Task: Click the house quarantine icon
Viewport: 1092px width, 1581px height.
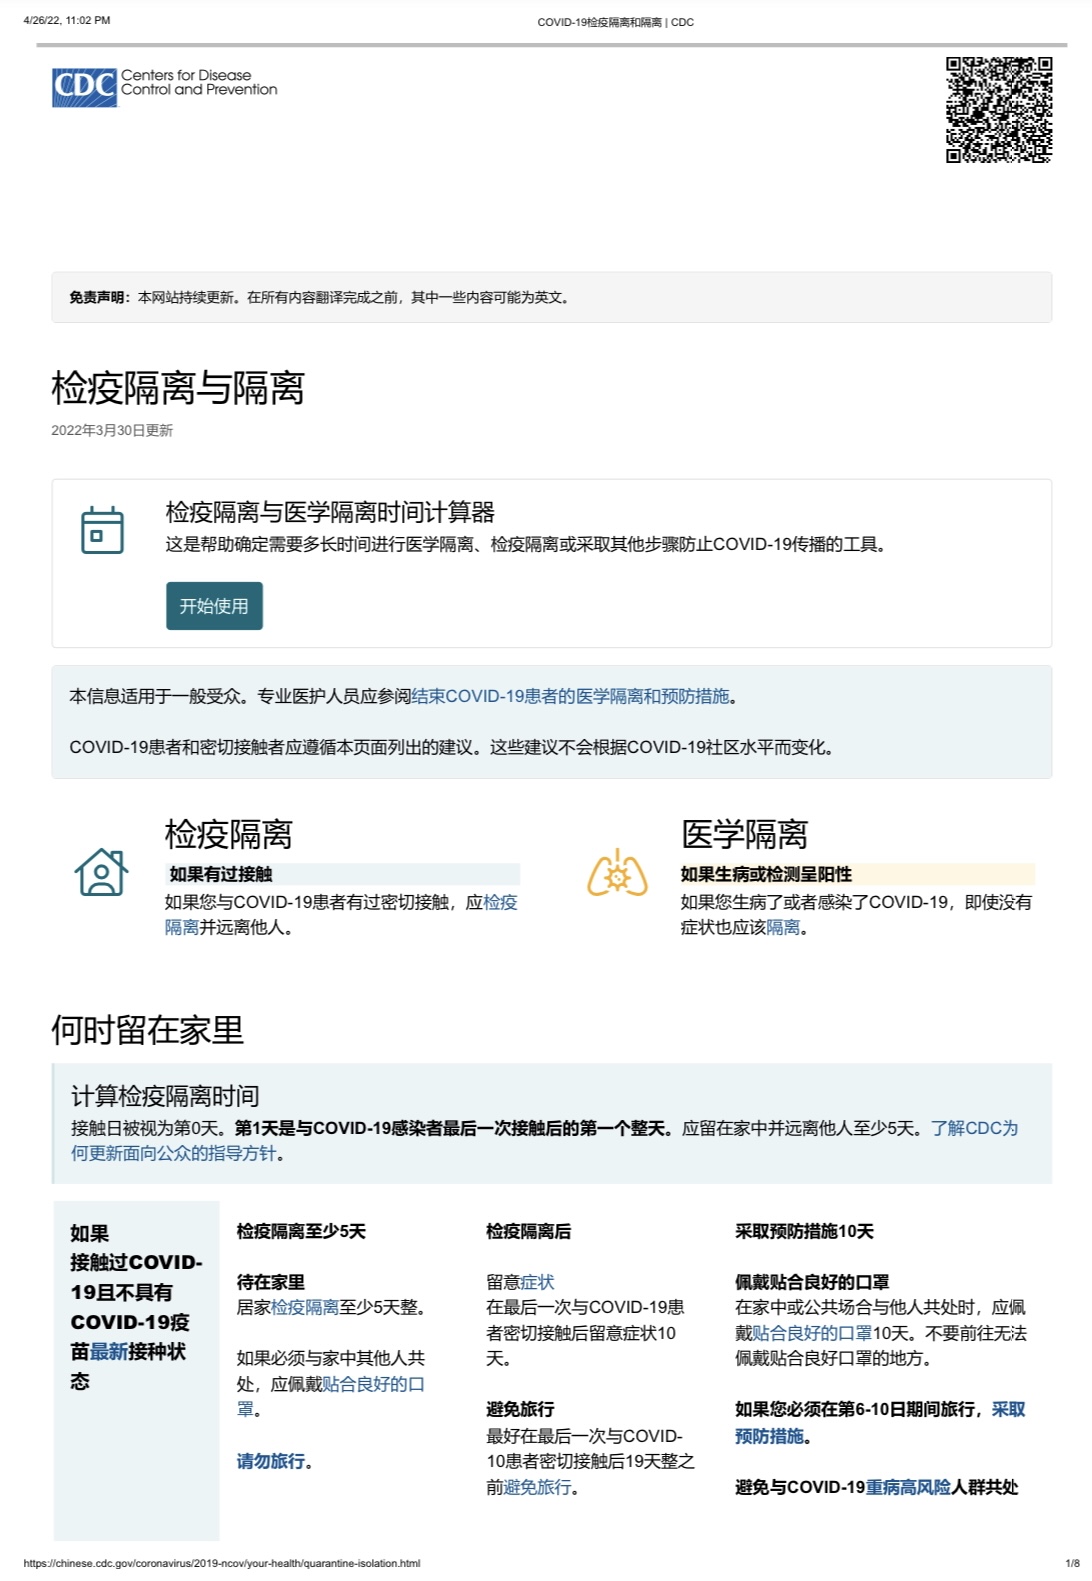Action: (x=101, y=872)
